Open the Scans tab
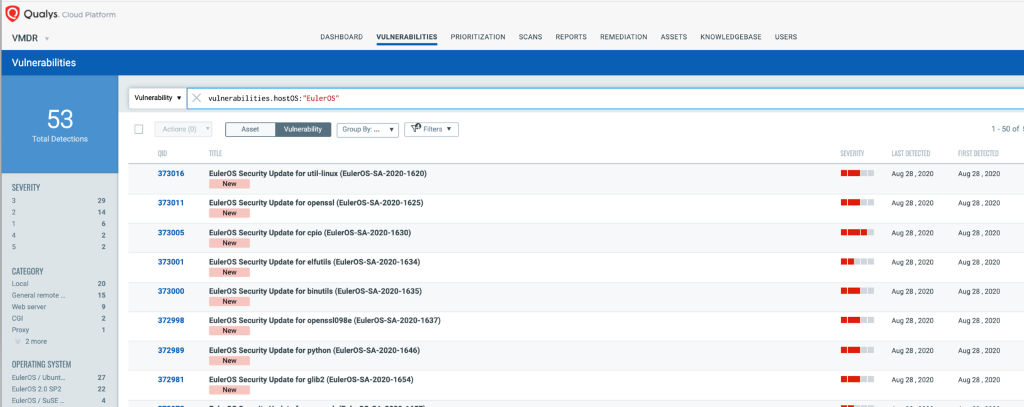The height and width of the screenshot is (407, 1024). [x=530, y=37]
